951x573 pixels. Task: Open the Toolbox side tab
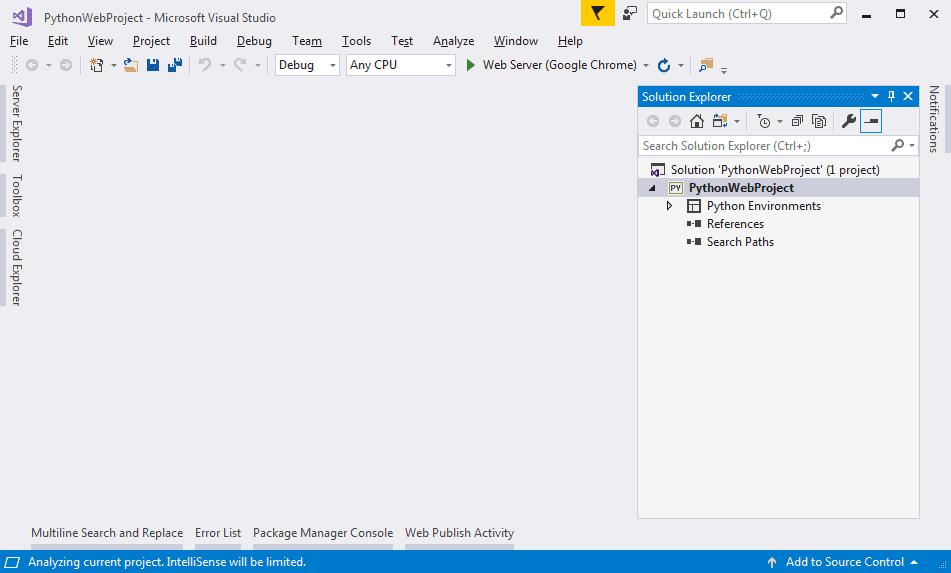coord(16,195)
